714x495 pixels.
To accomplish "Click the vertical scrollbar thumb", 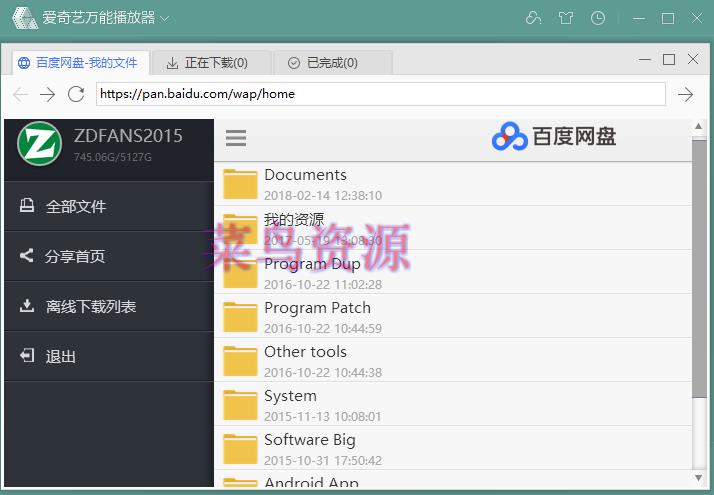I will point(699,269).
